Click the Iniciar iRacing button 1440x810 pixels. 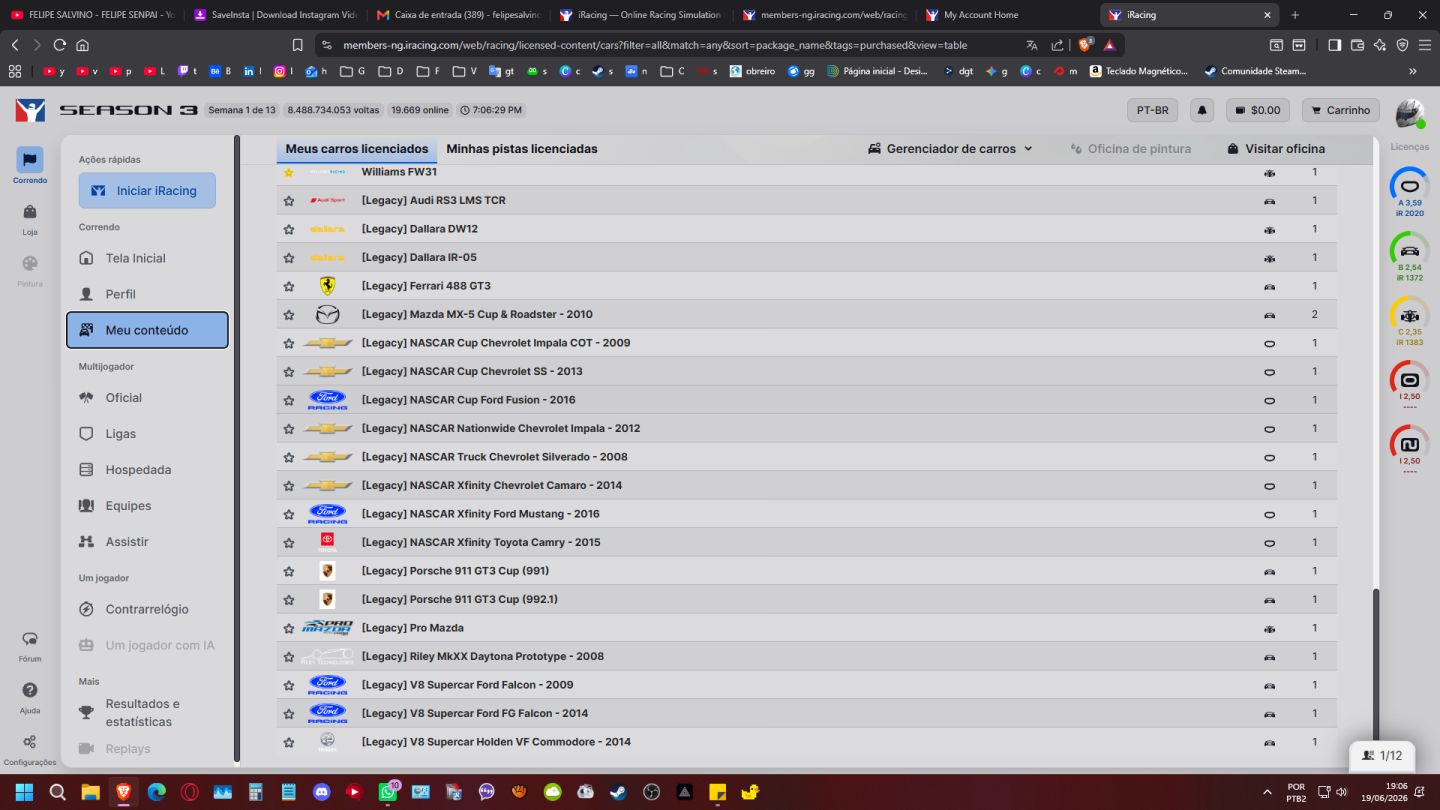(147, 191)
